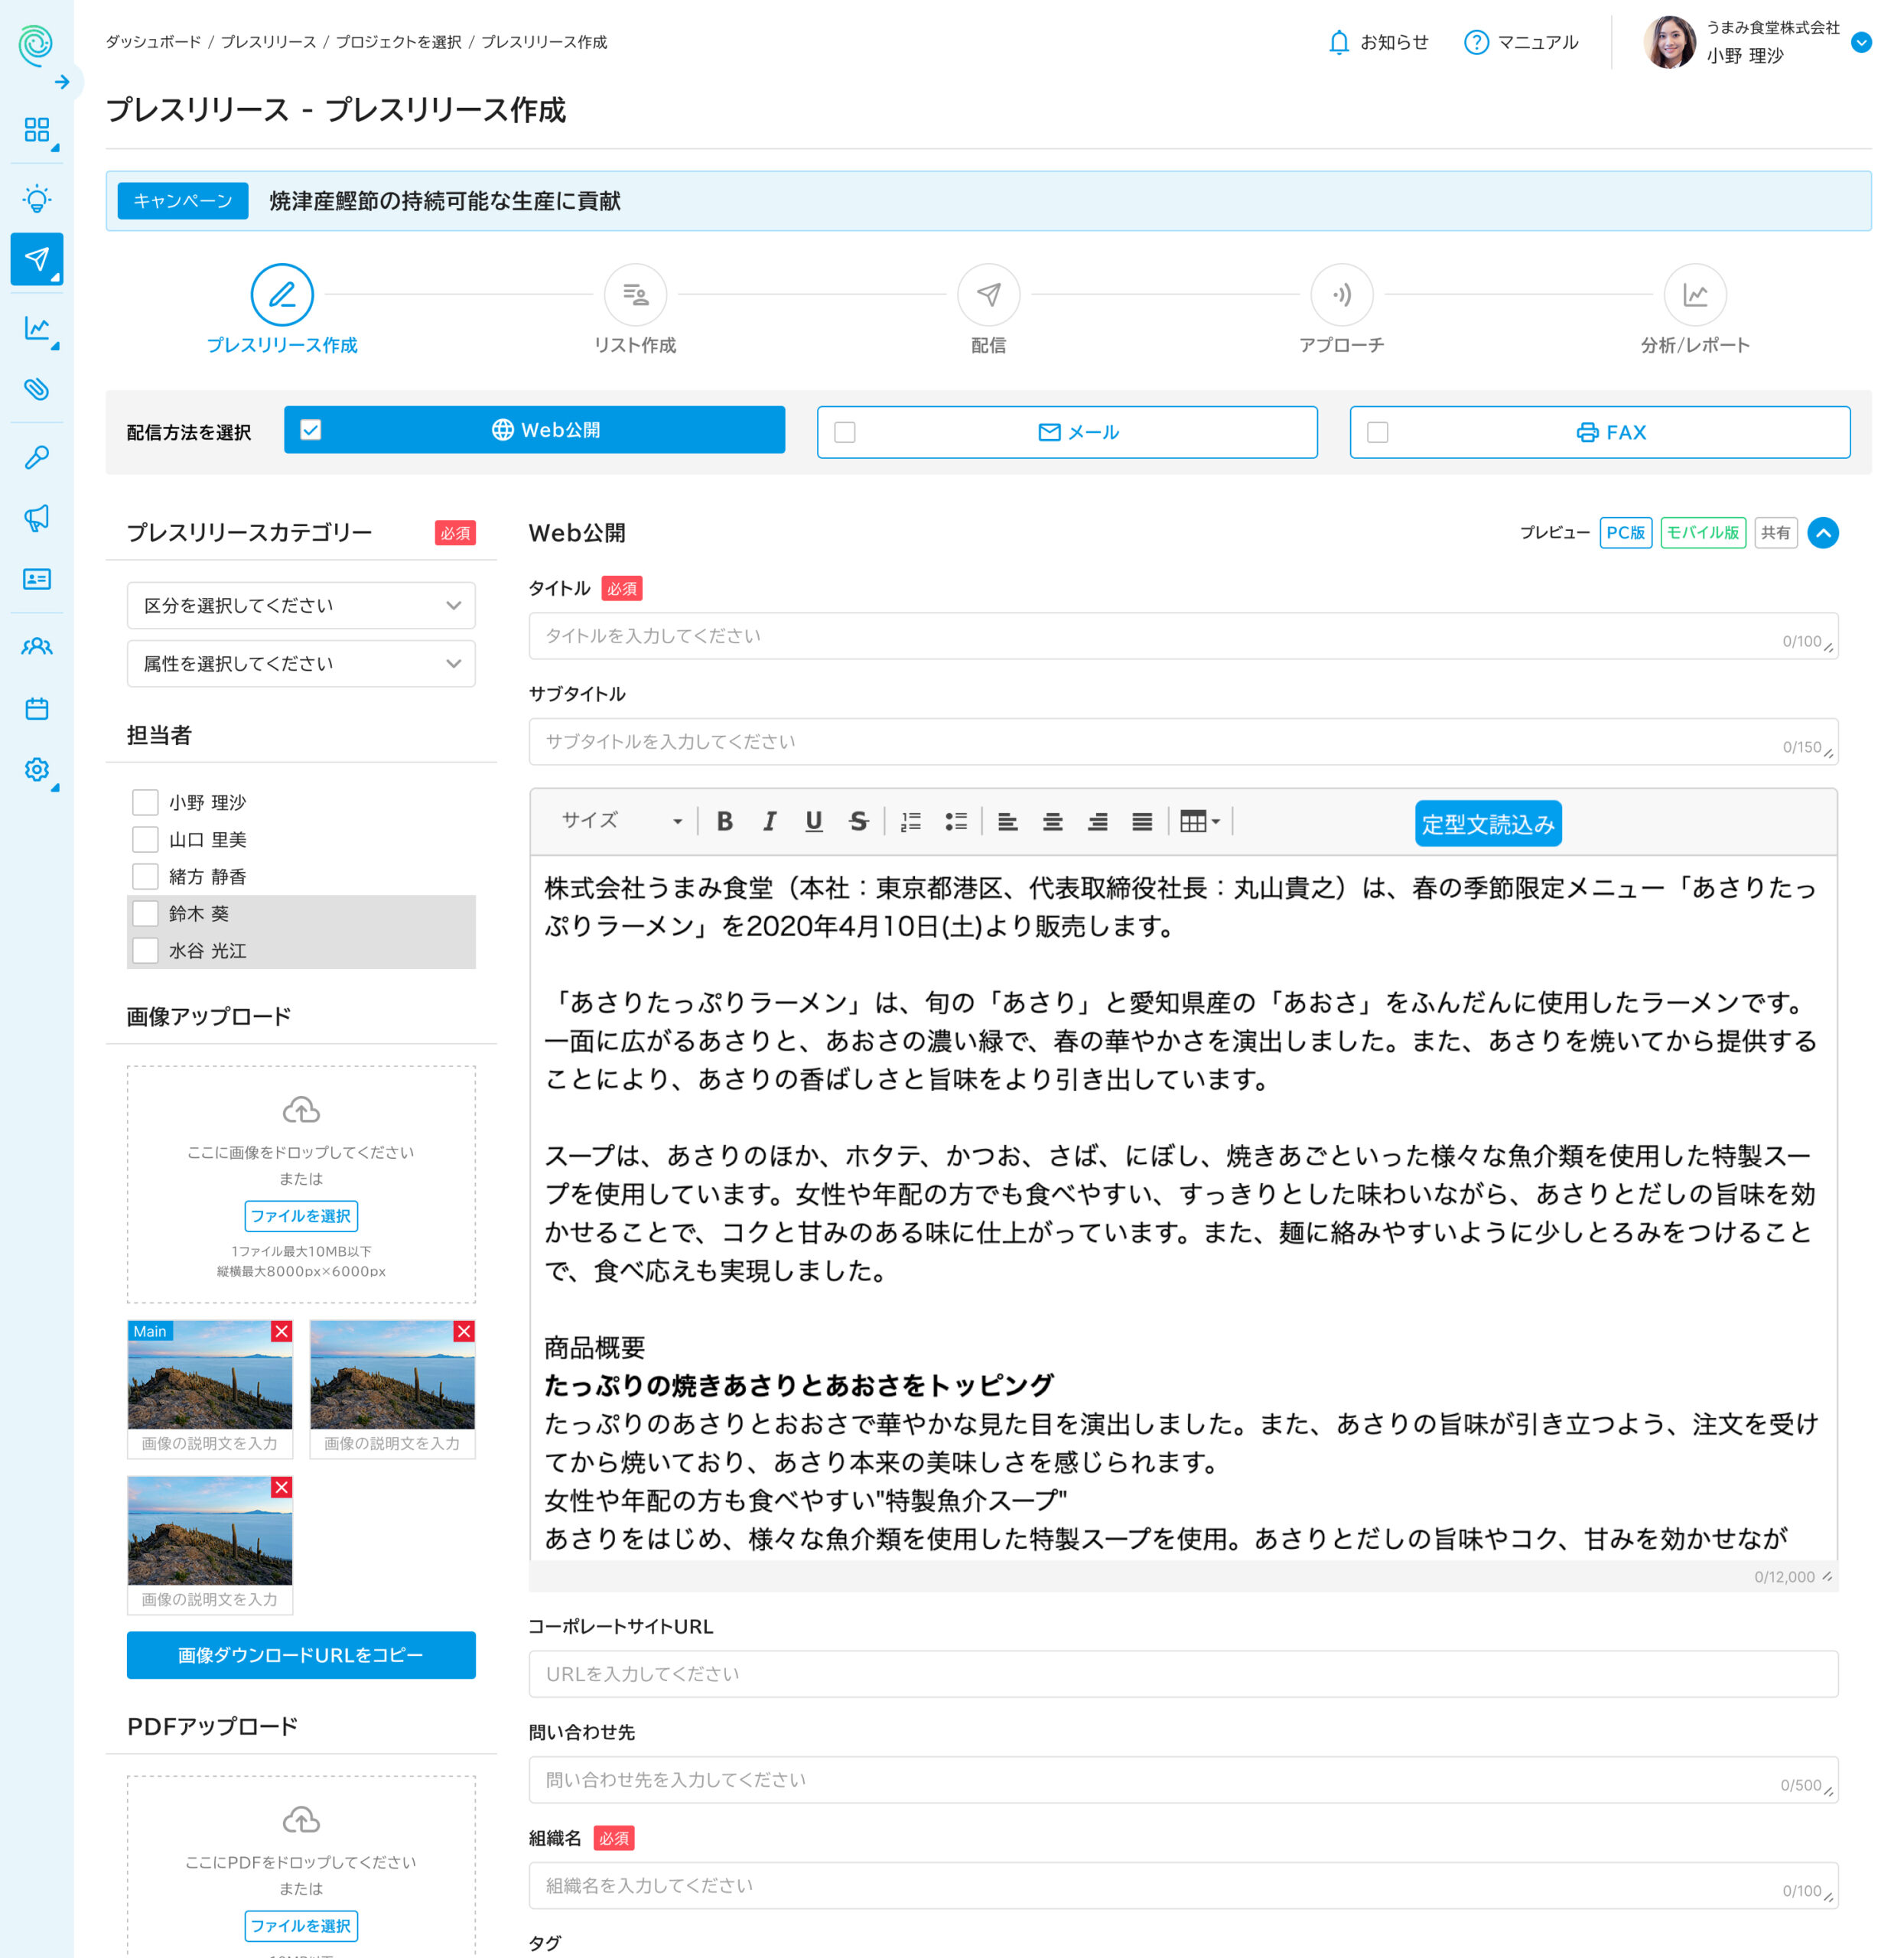This screenshot has width=1904, height=1958.
Task: Click the 定型文読込み button
Action: (x=1487, y=823)
